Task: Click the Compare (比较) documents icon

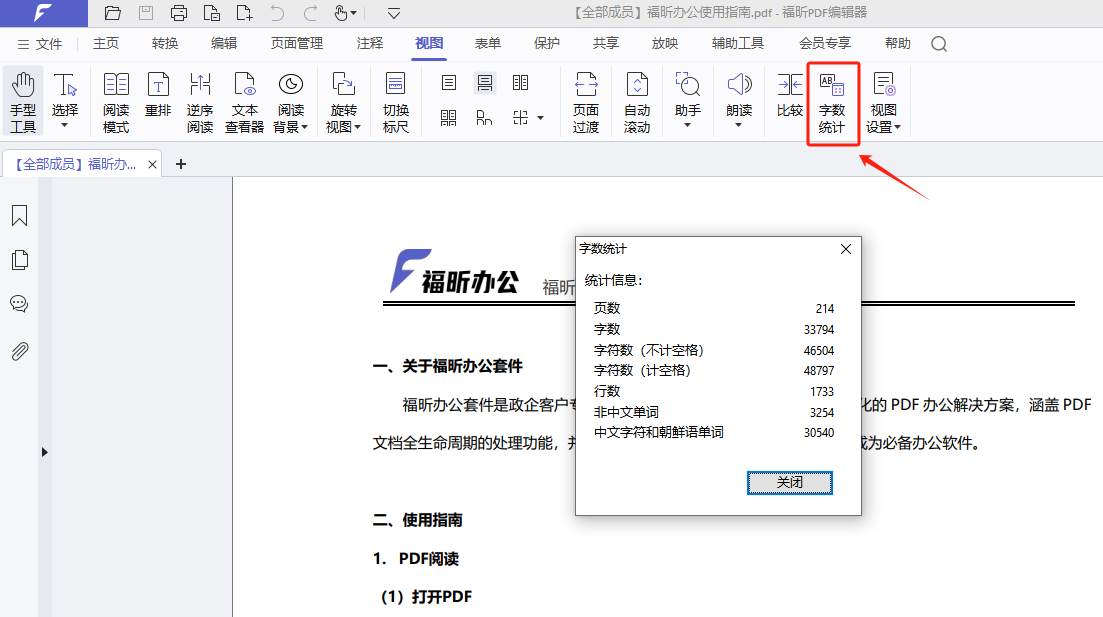Action: click(790, 96)
